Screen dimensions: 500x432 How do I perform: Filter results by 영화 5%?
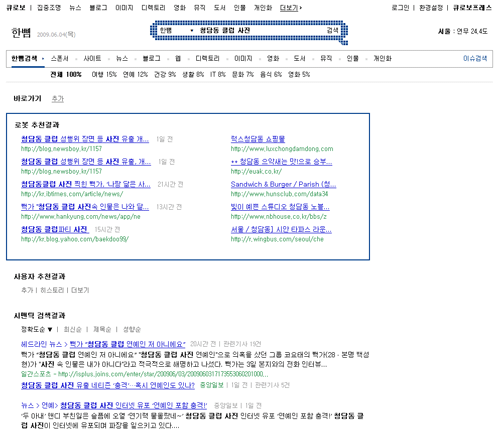299,74
